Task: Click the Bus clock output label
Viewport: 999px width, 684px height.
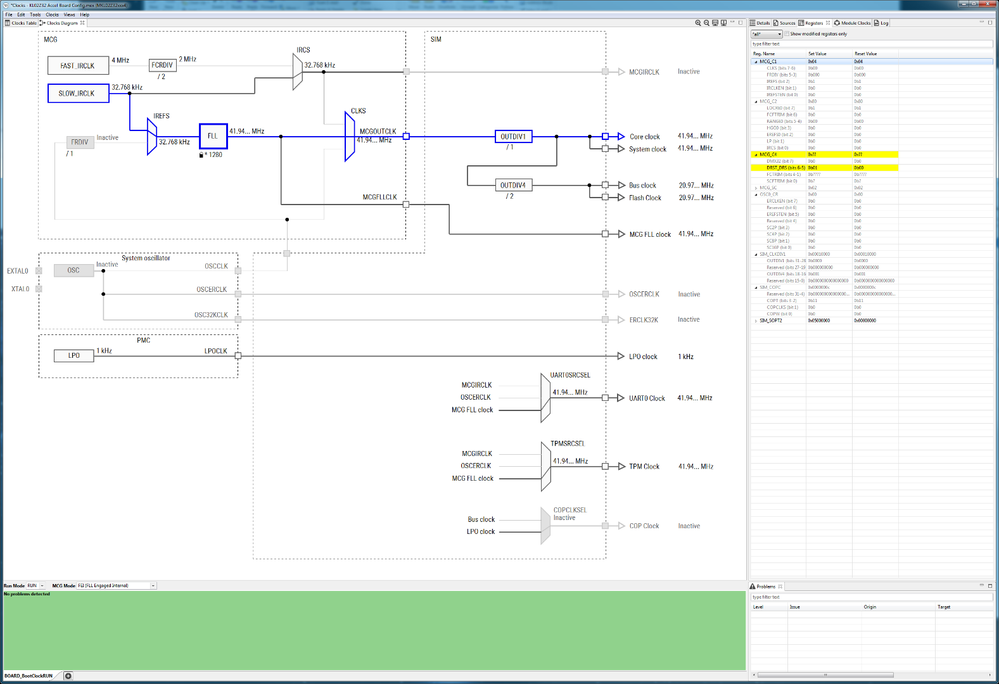Action: pyautogui.click(x=642, y=185)
